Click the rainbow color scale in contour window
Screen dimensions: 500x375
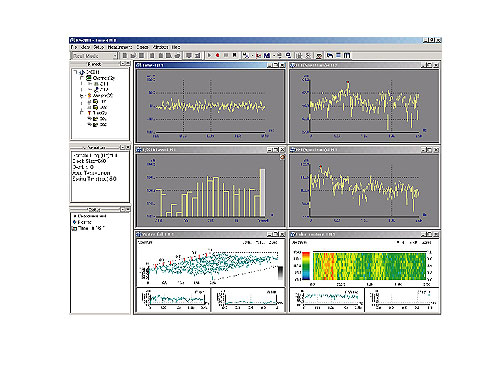[306, 266]
